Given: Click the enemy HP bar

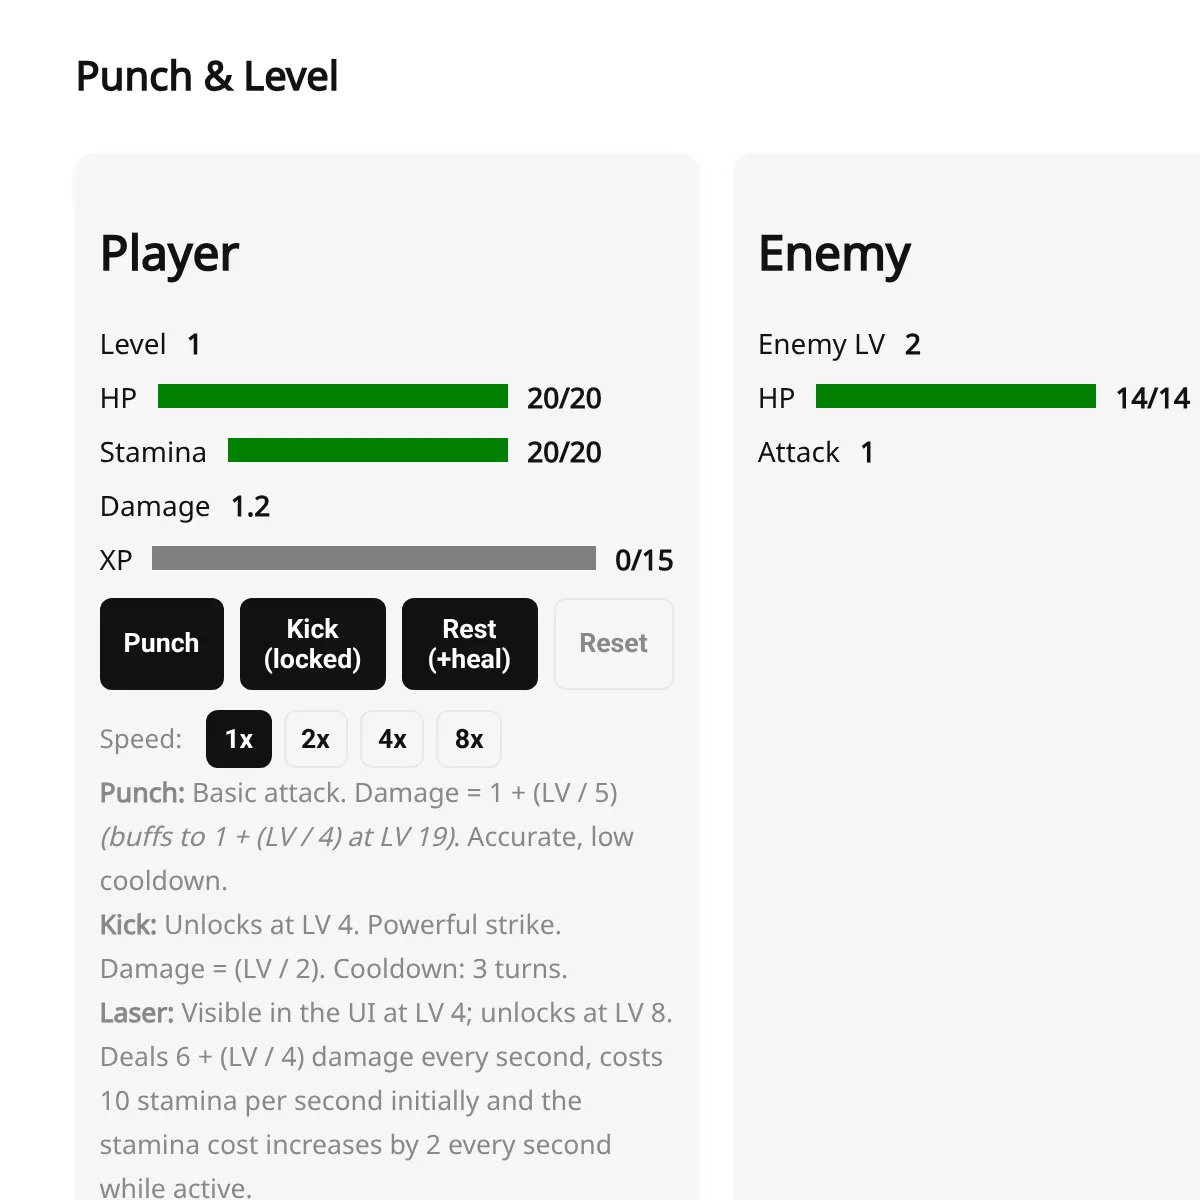Looking at the screenshot, I should tap(956, 396).
